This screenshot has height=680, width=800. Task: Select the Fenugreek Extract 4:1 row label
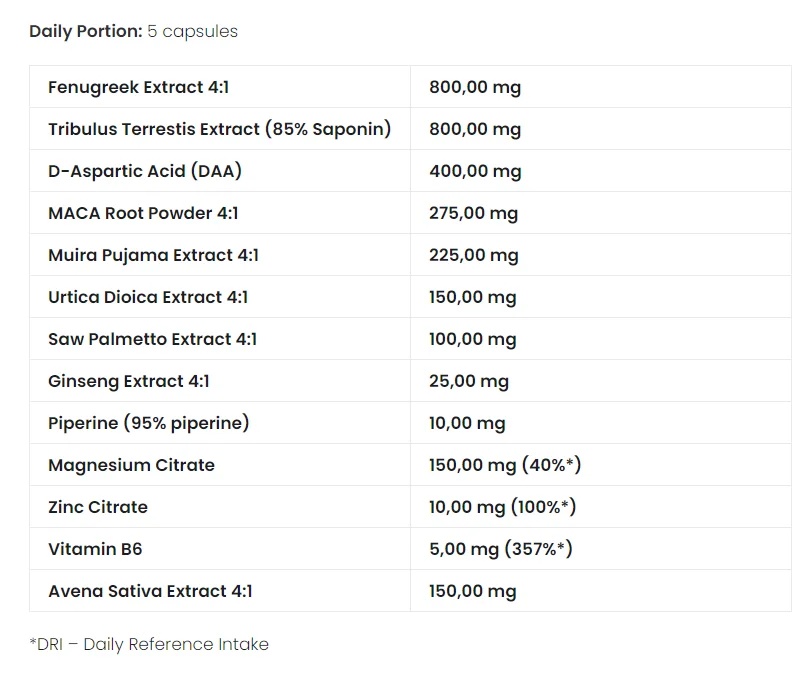click(138, 87)
